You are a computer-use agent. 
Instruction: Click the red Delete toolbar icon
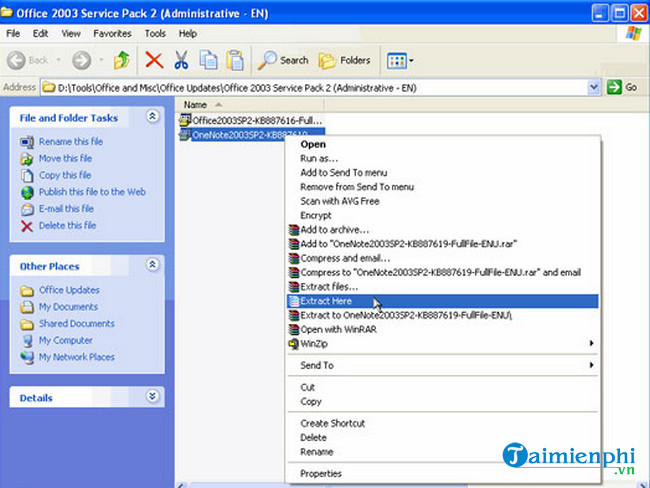[154, 60]
